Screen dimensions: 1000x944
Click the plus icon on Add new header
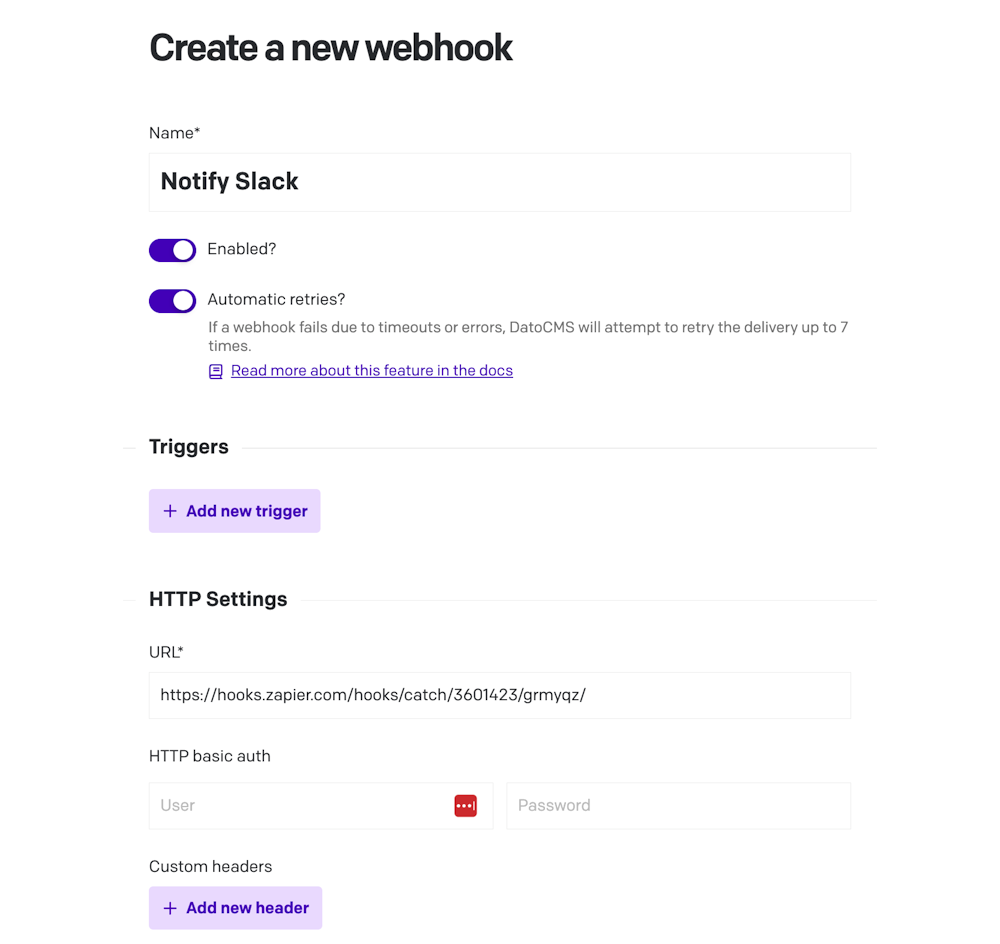click(x=170, y=908)
